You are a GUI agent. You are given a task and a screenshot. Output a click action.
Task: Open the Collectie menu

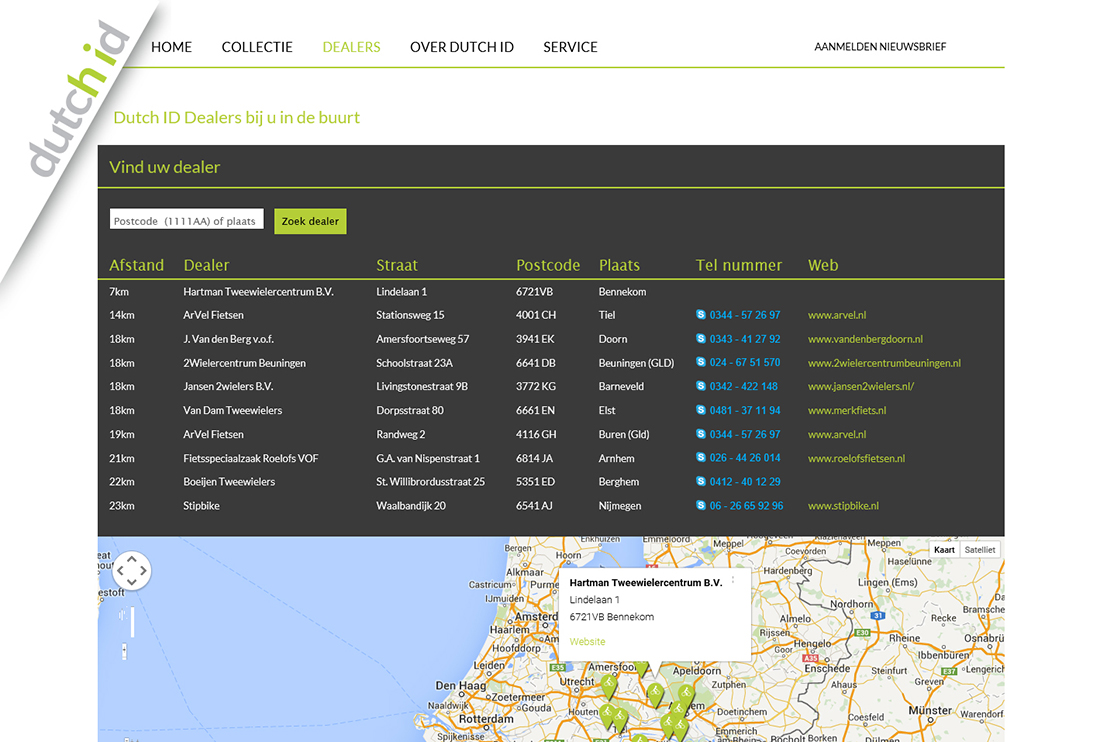coord(257,47)
